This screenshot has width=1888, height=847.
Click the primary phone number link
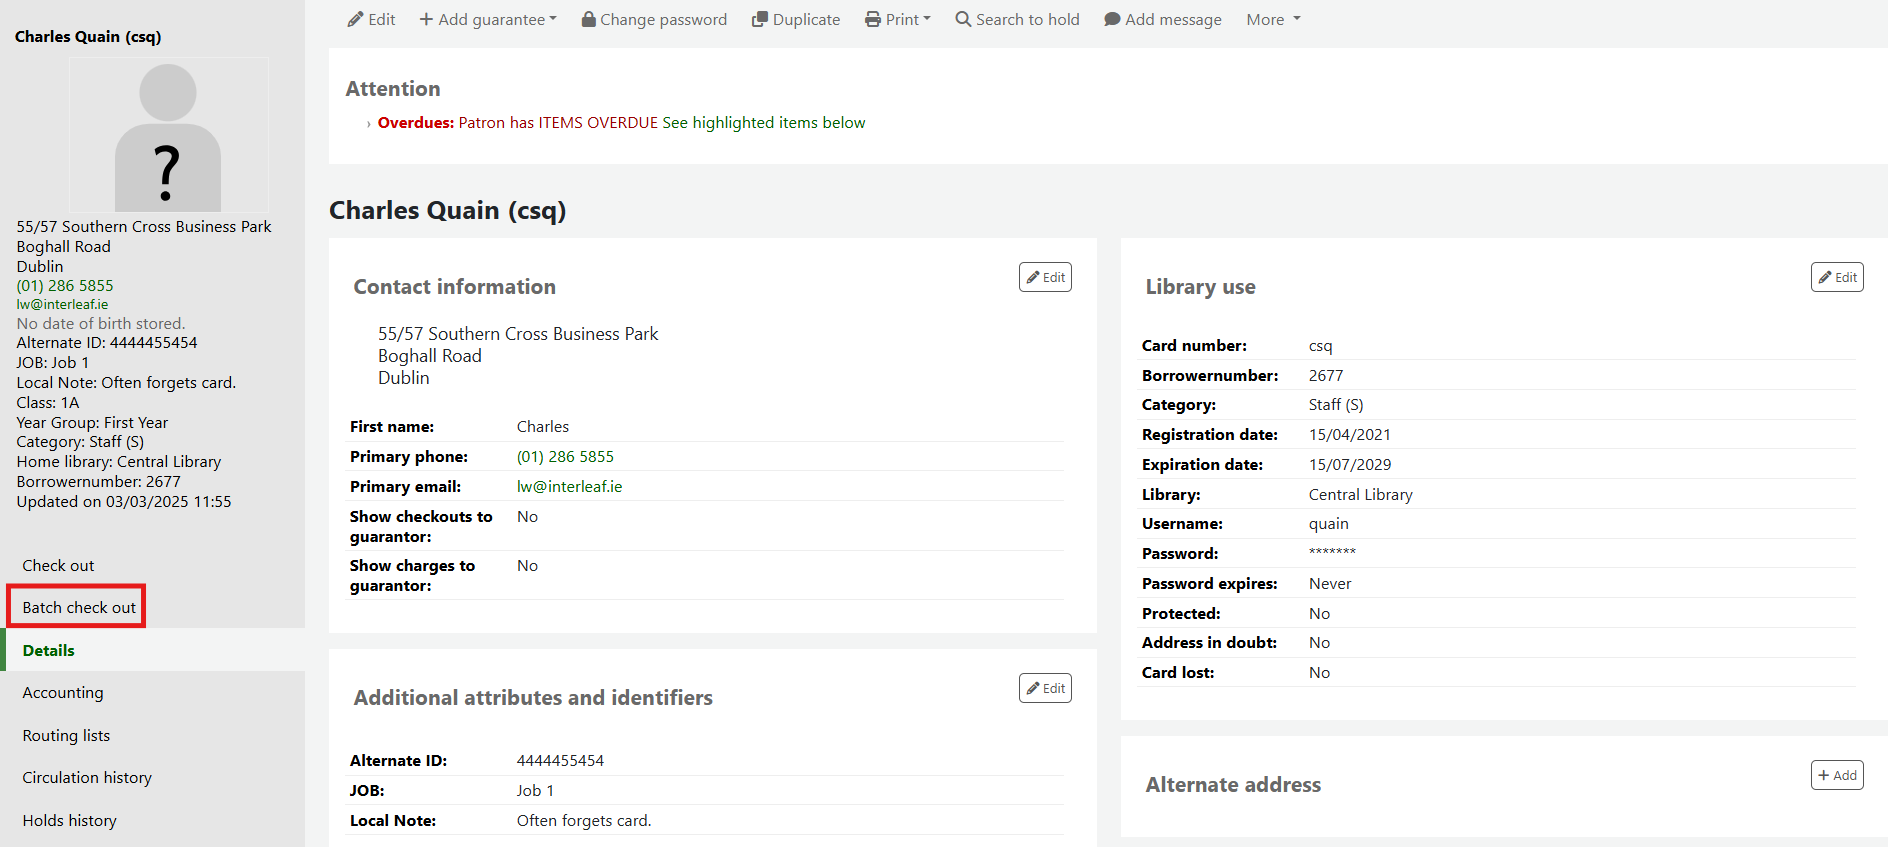click(x=565, y=456)
